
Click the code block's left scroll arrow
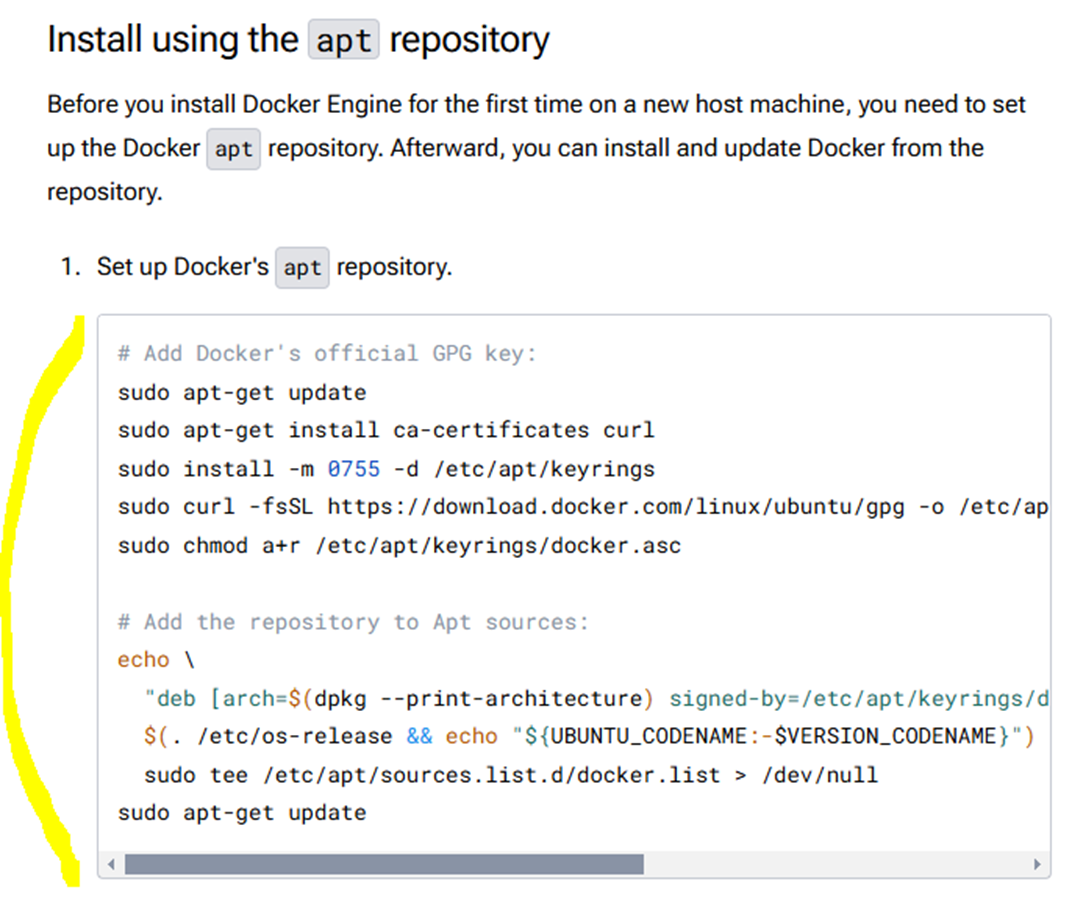pos(111,864)
